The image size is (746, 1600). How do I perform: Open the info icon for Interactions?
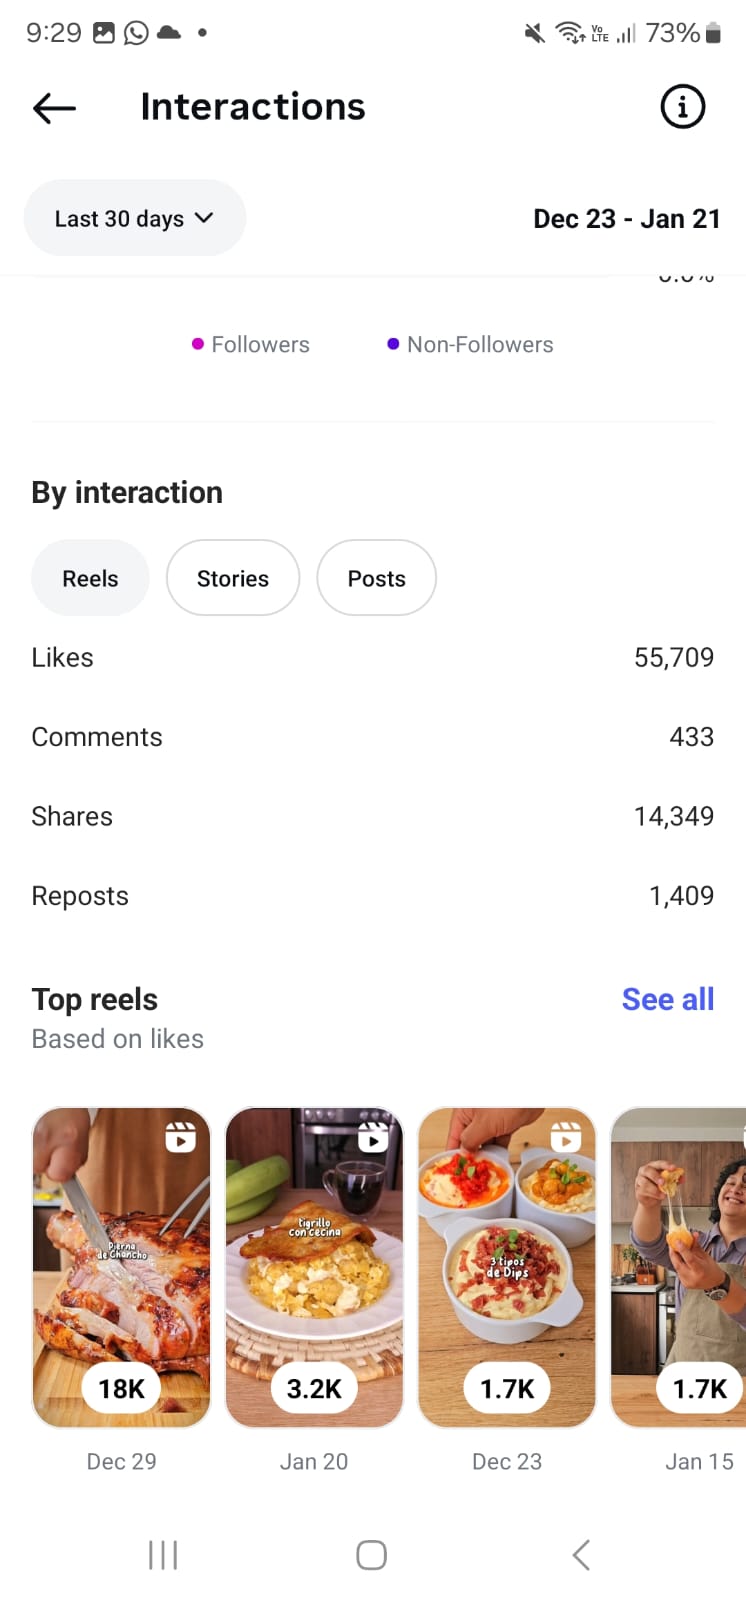click(x=683, y=107)
